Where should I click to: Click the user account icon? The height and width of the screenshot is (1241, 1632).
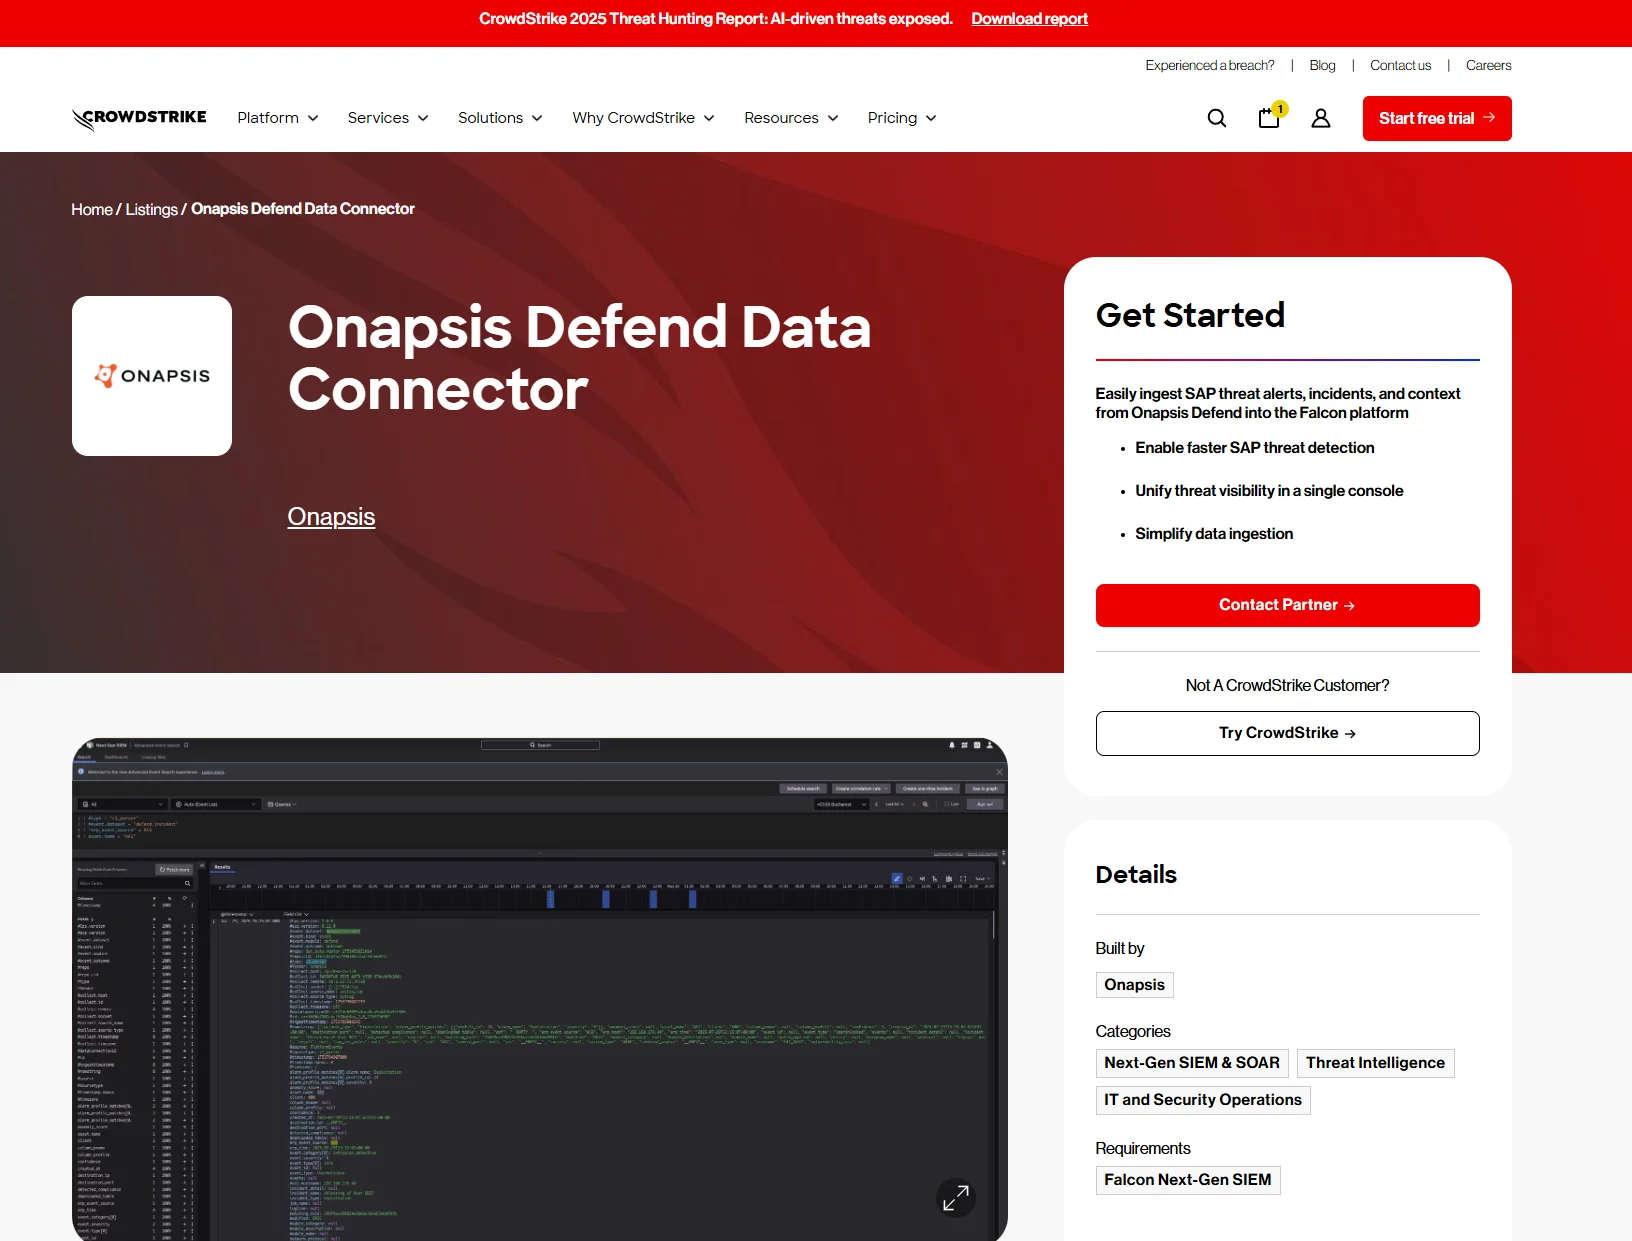(x=1321, y=118)
